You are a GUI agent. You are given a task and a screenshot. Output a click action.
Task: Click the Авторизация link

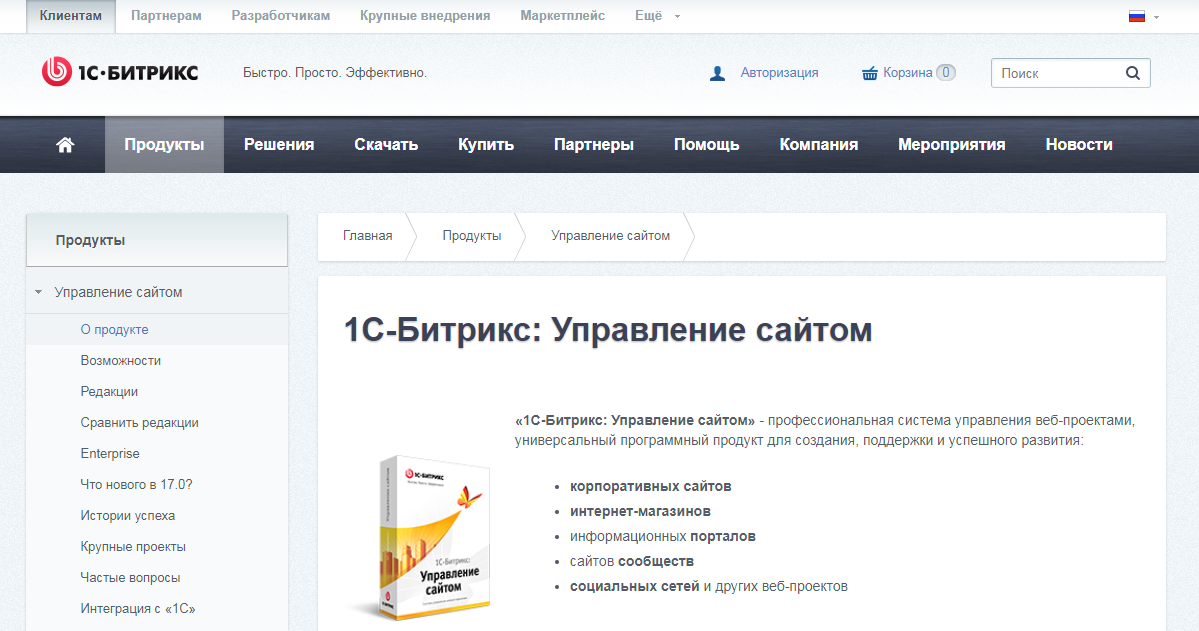(x=779, y=71)
